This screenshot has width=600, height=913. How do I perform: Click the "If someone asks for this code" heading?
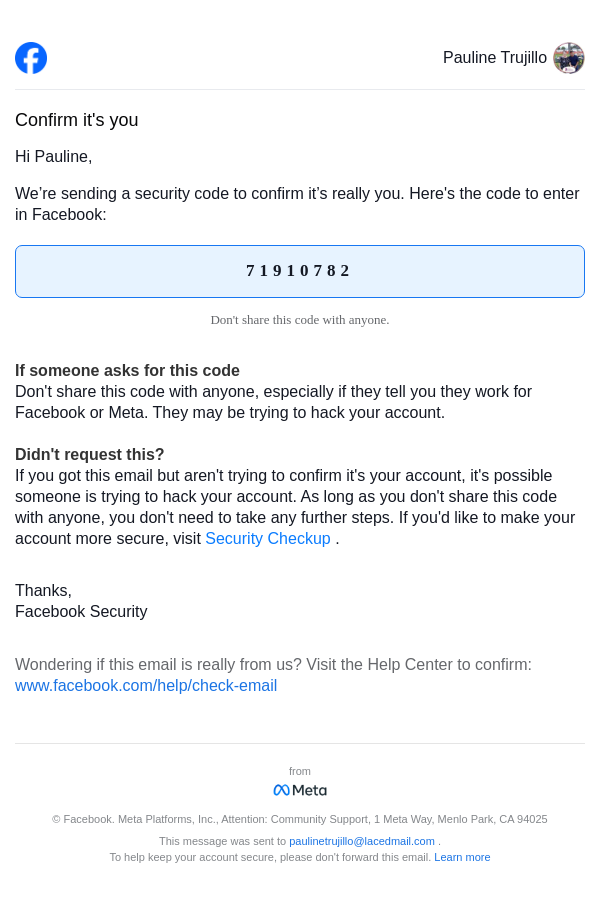(x=127, y=371)
